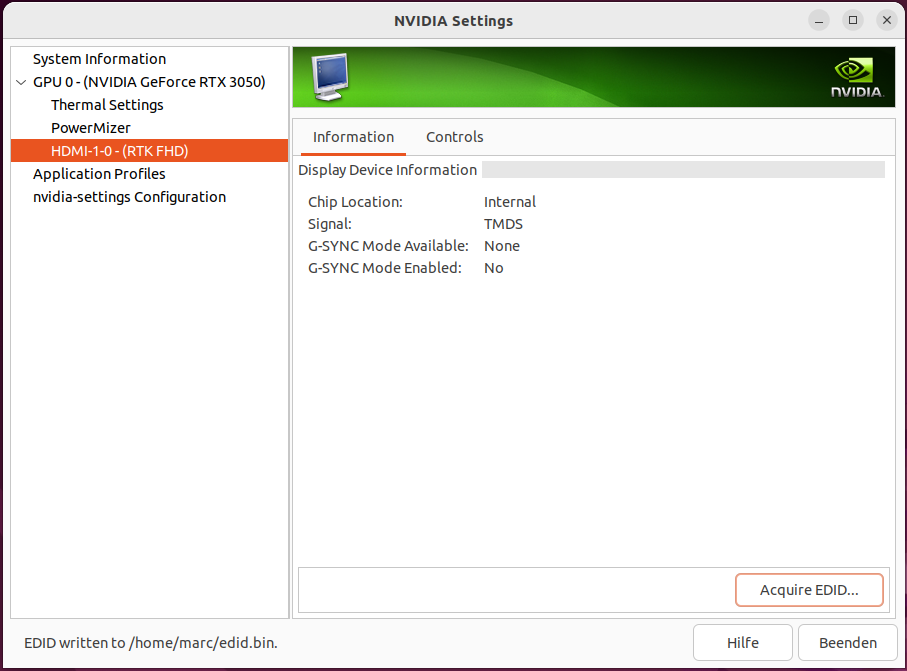Click the G-SYNC Mode Available label
The image size is (907, 671).
(x=388, y=246)
